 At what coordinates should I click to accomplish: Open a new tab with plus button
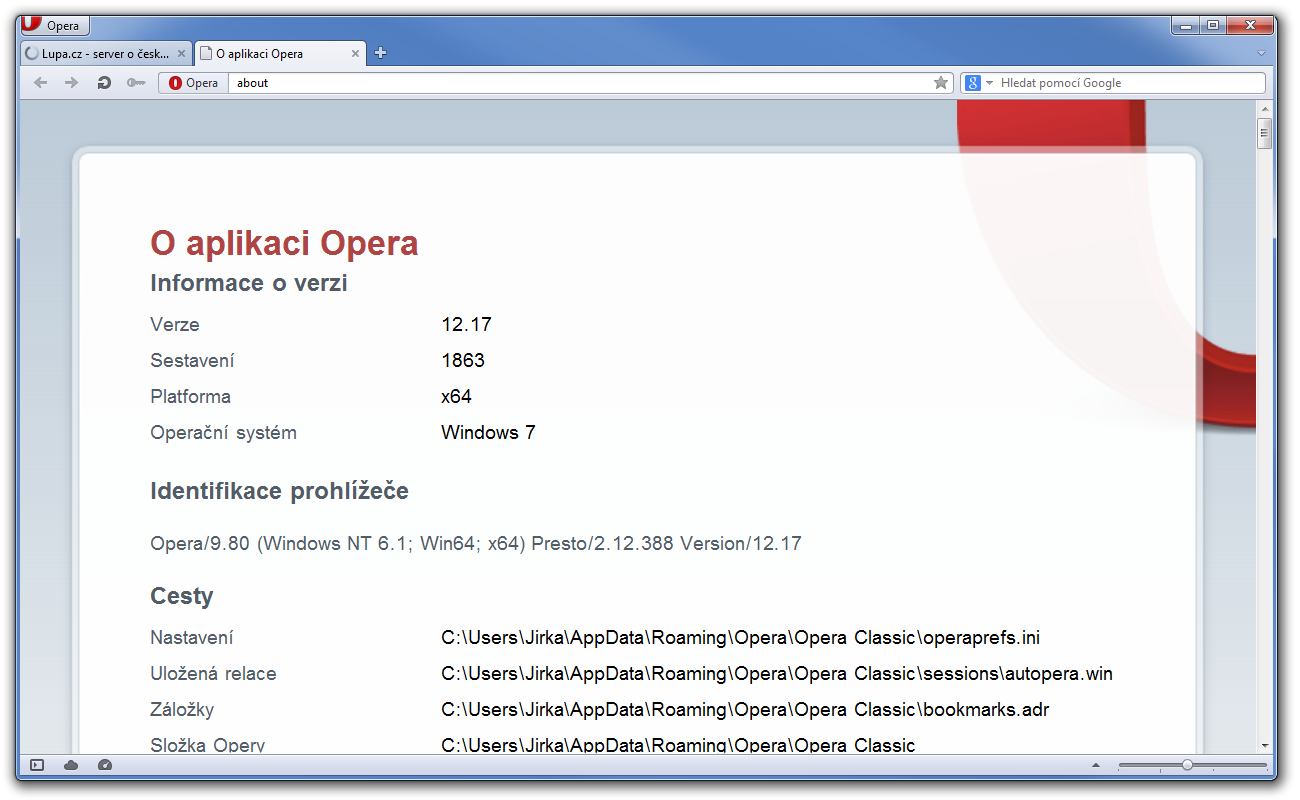tap(380, 54)
